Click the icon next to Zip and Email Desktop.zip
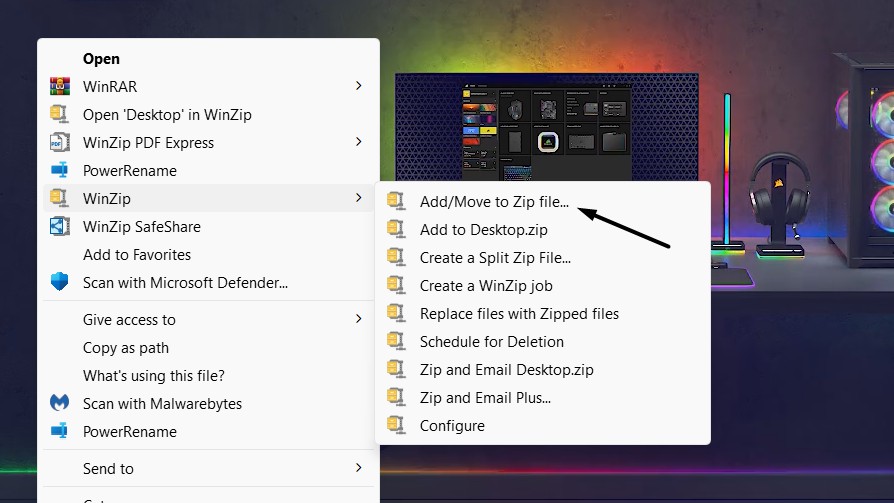Image resolution: width=894 pixels, height=503 pixels. point(396,368)
